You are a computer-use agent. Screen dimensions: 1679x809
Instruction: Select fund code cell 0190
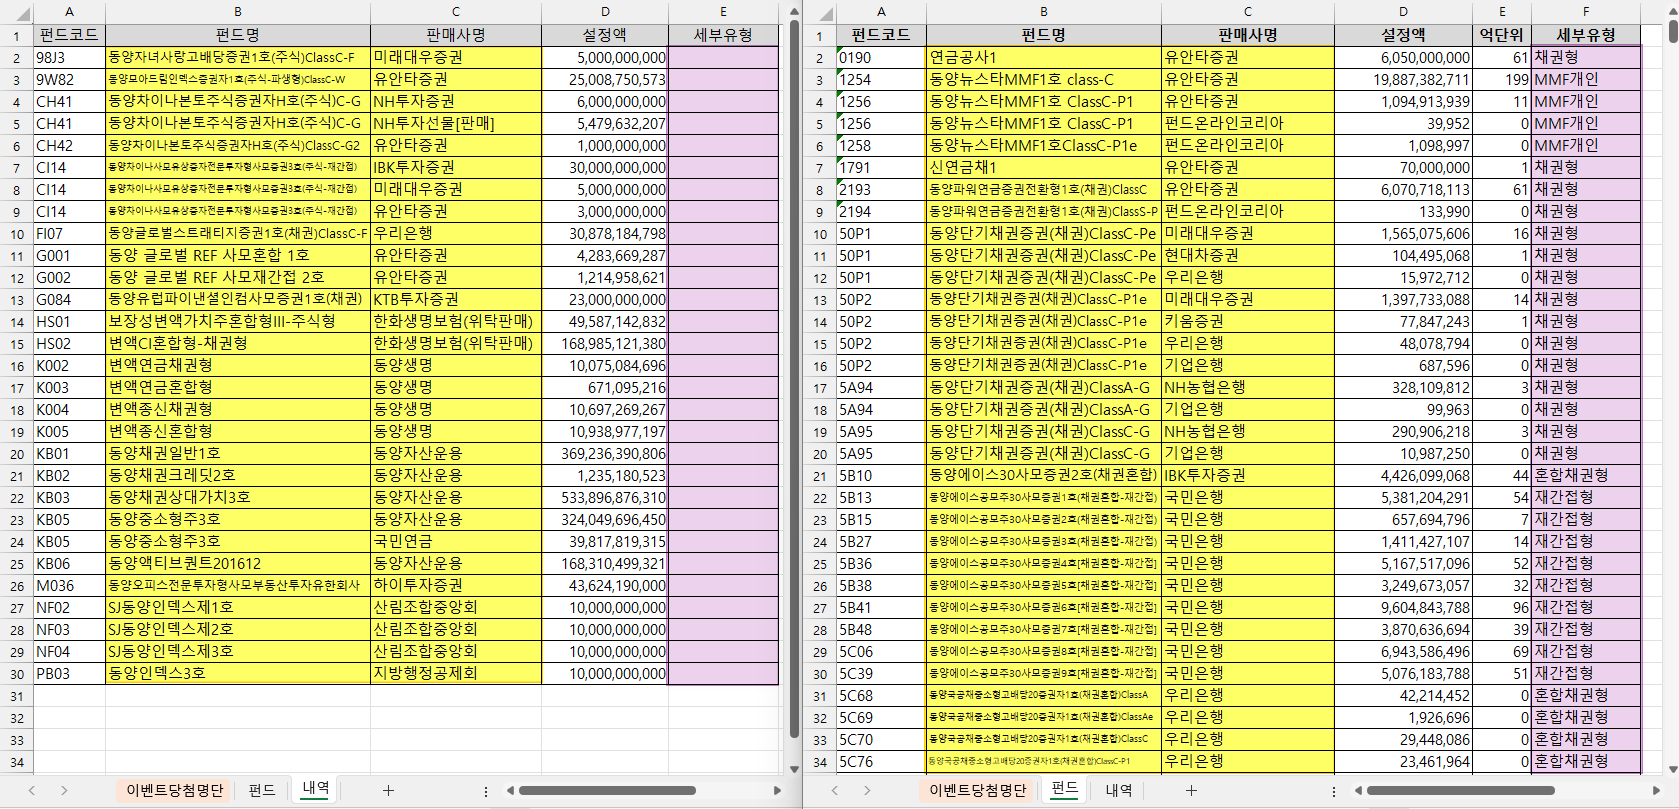tap(881, 58)
